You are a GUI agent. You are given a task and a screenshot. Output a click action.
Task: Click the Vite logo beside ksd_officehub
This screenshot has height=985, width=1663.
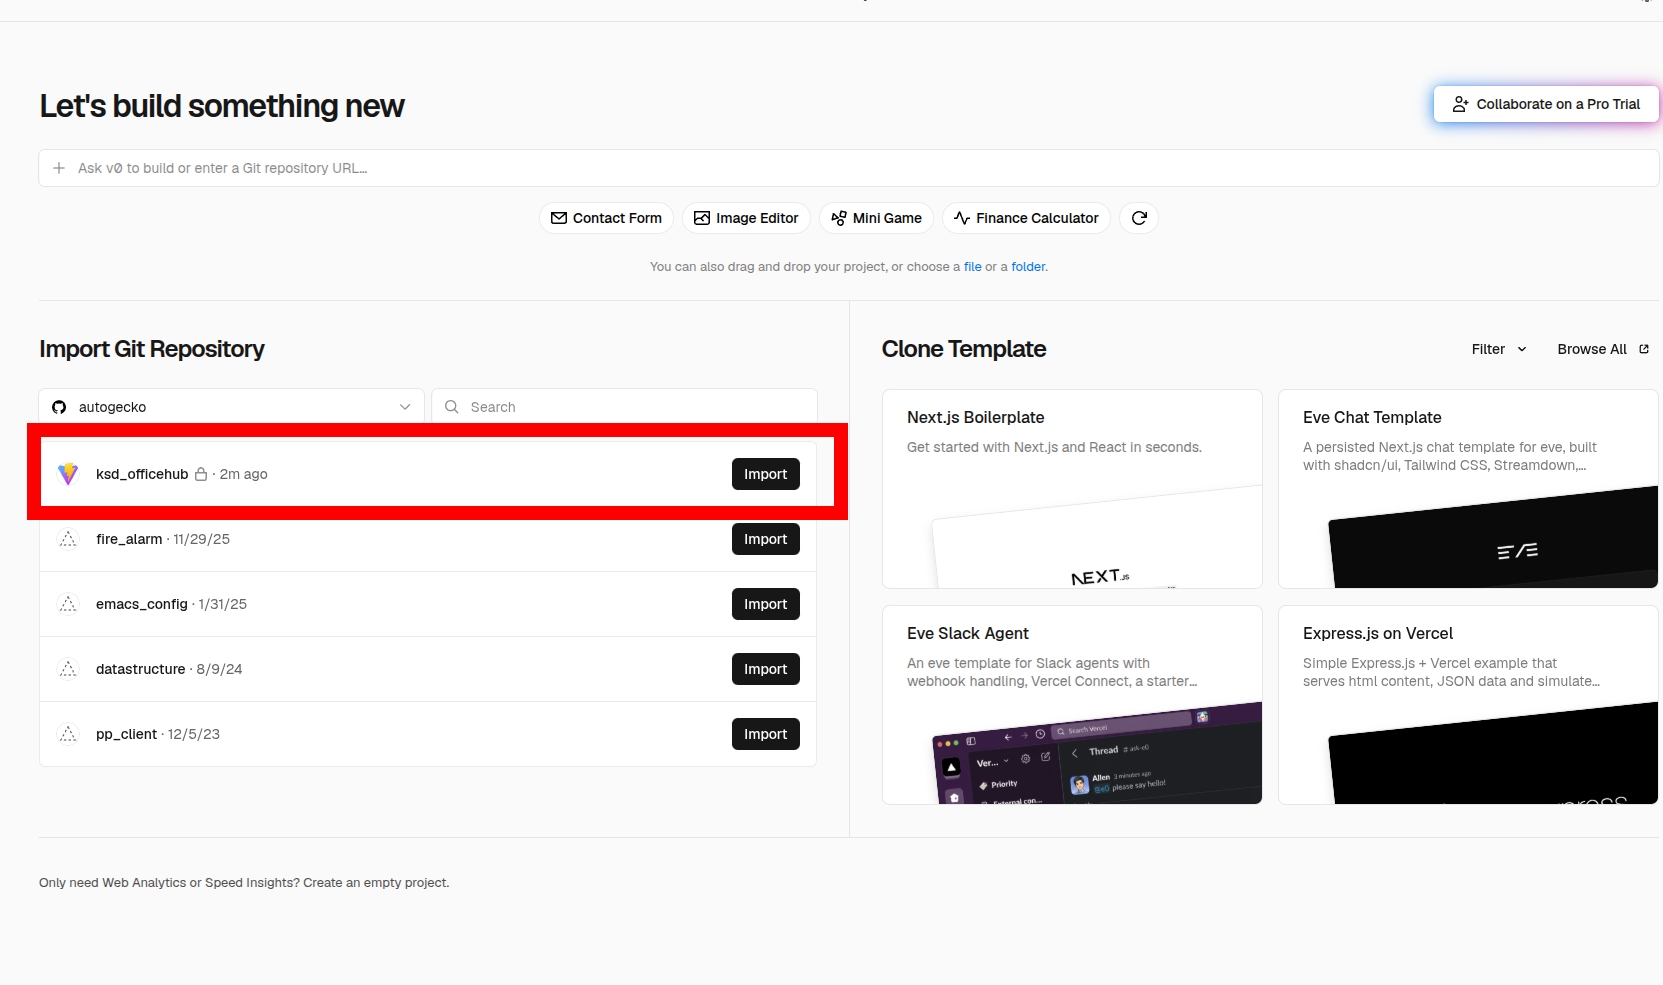tap(68, 474)
